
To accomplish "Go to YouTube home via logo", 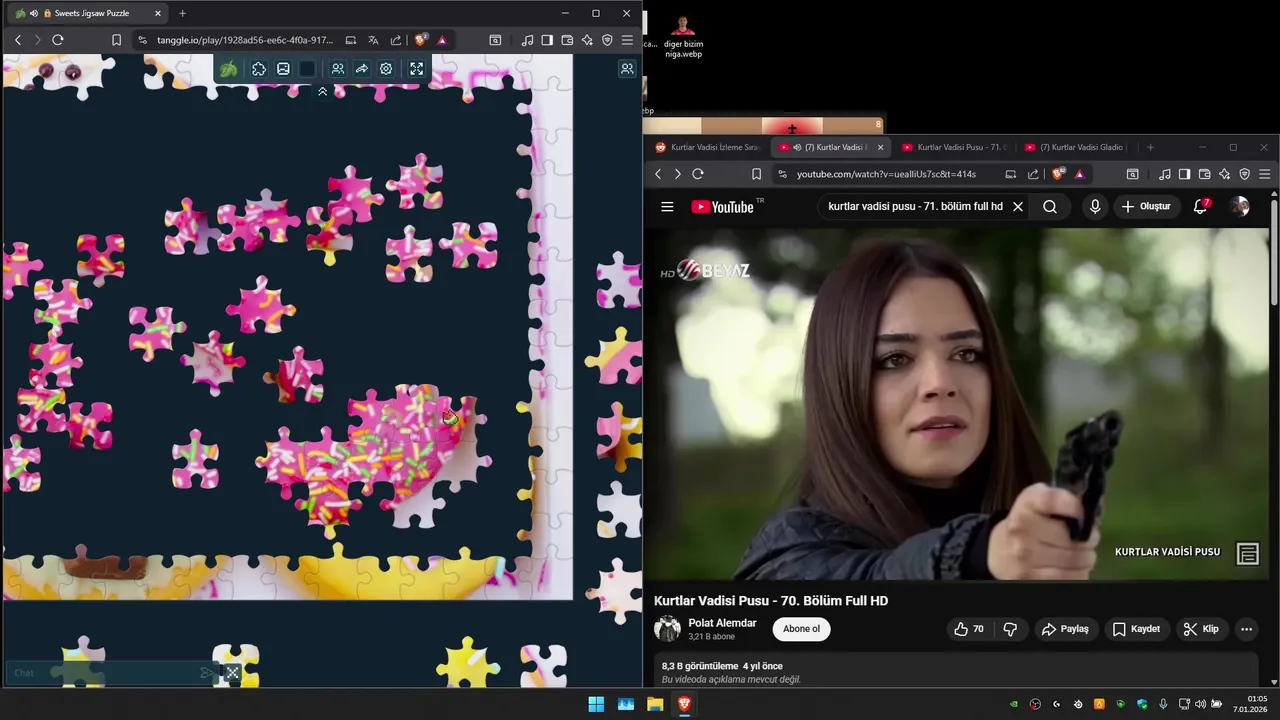I will tap(727, 207).
